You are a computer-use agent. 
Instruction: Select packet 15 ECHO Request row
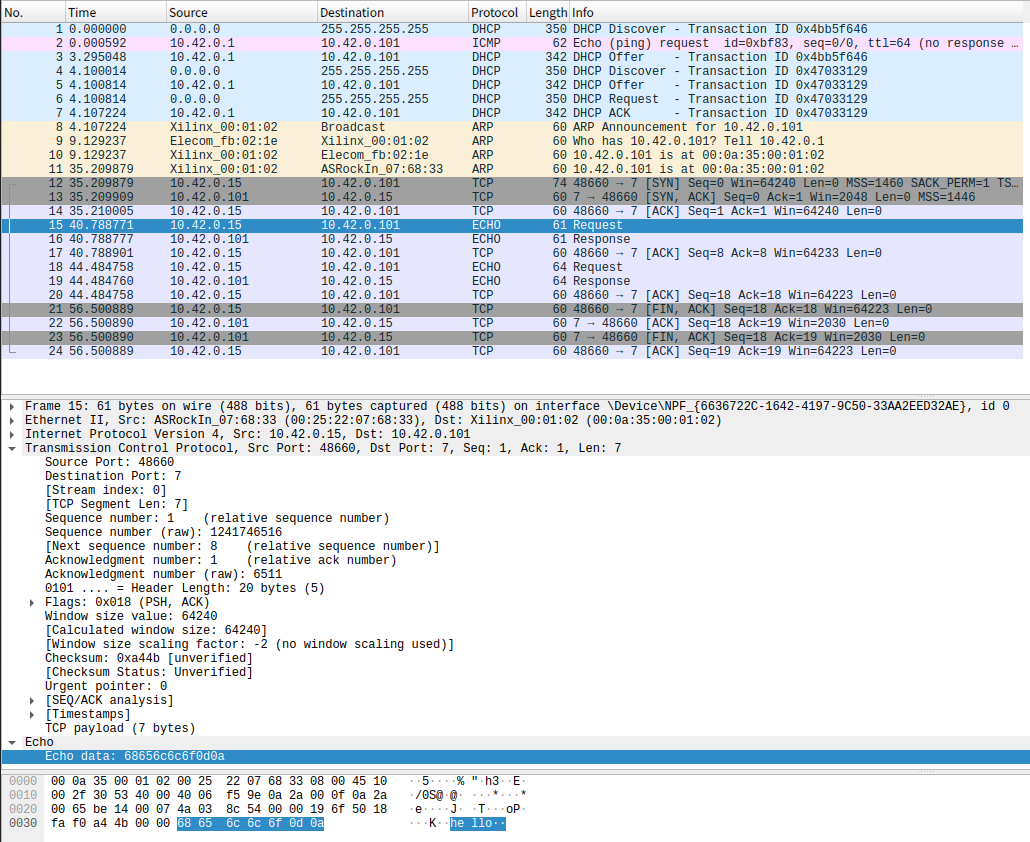click(512, 225)
